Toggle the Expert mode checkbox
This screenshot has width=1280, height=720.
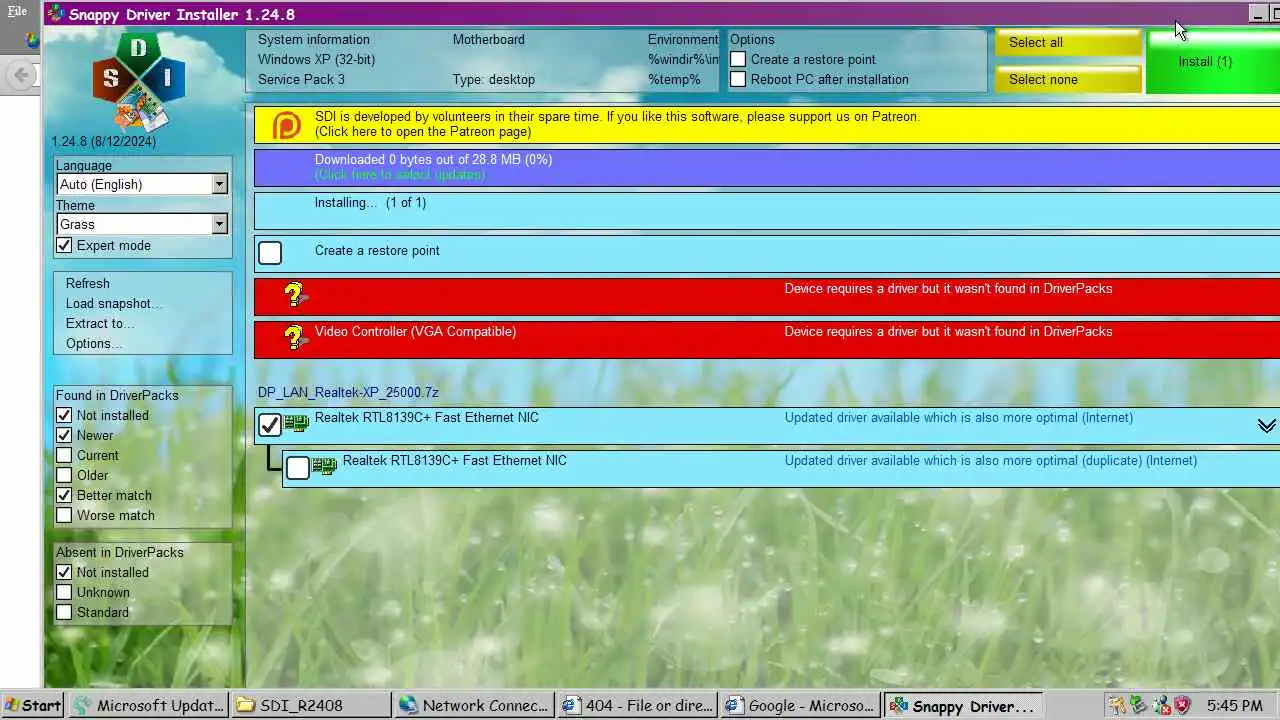click(64, 245)
